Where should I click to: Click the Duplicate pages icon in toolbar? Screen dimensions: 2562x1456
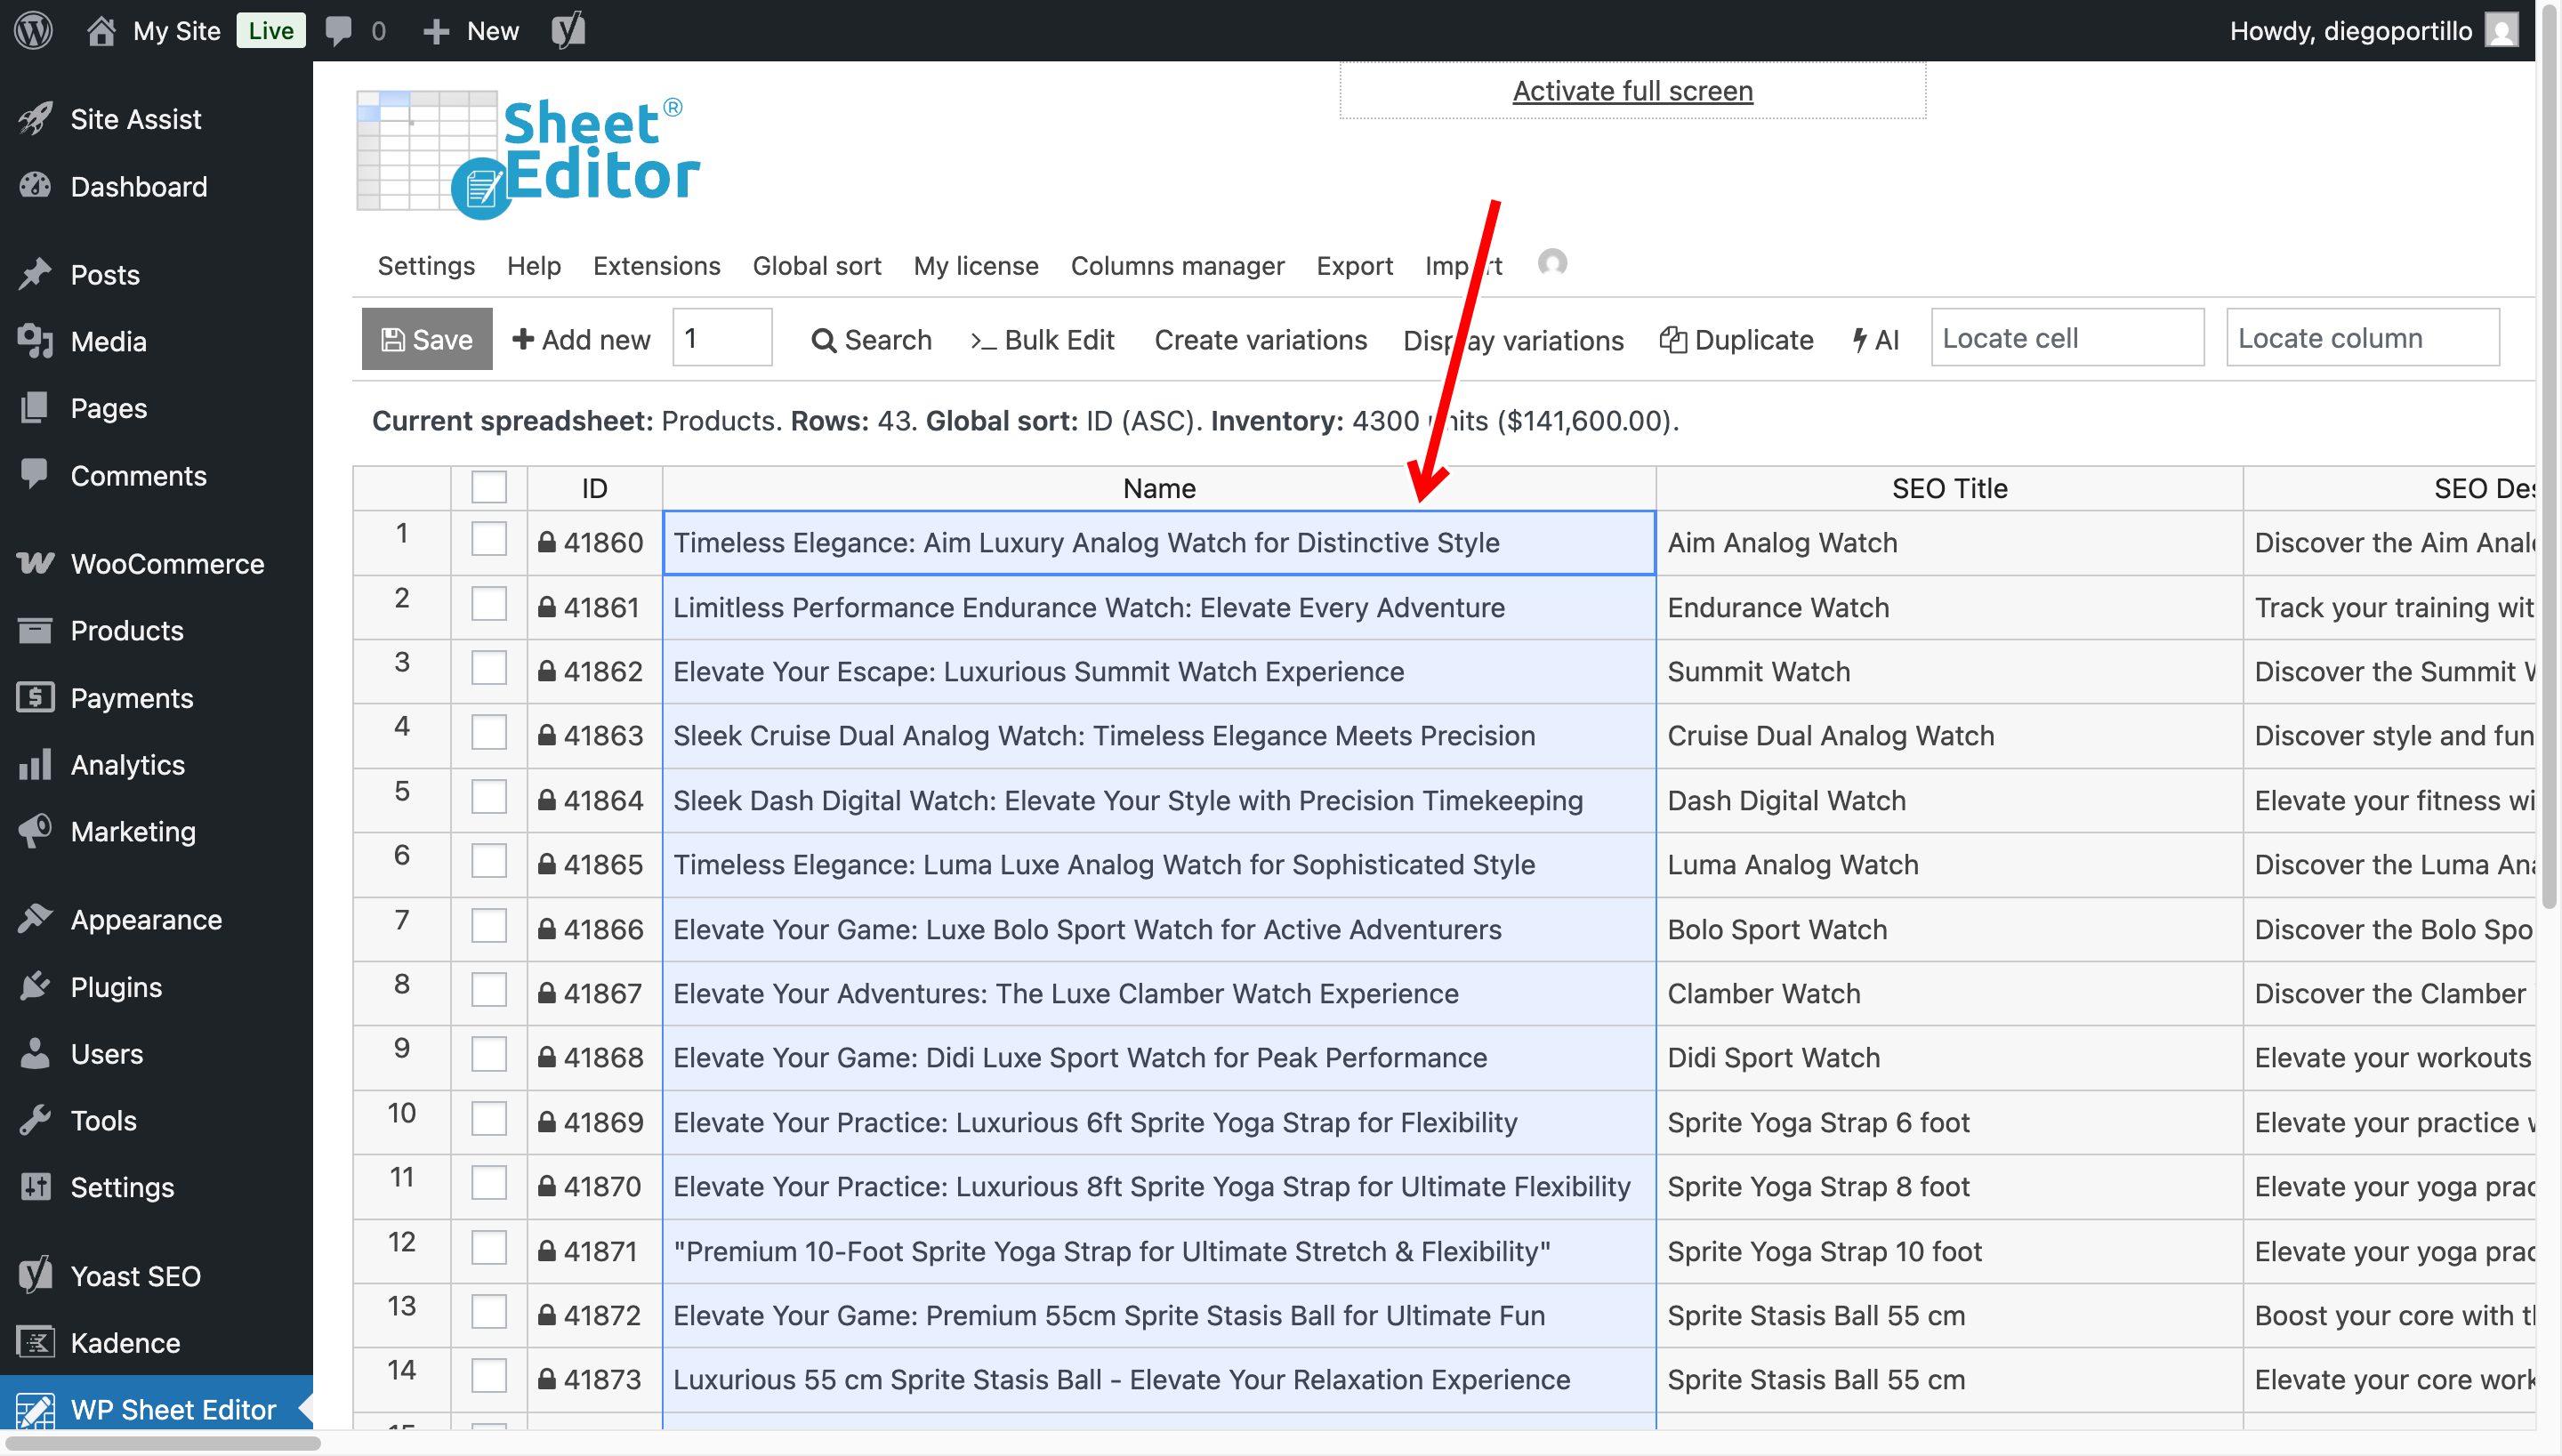click(1675, 340)
